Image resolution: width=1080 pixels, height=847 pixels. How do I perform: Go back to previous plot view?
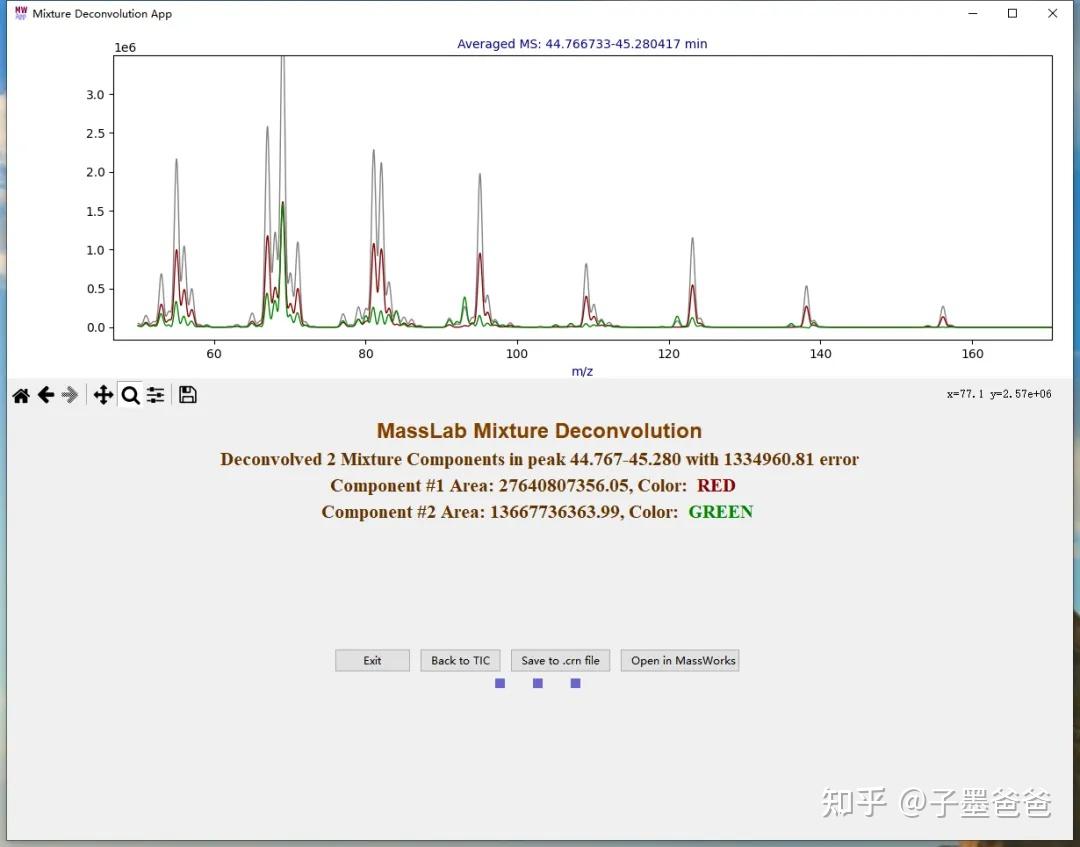click(46, 395)
